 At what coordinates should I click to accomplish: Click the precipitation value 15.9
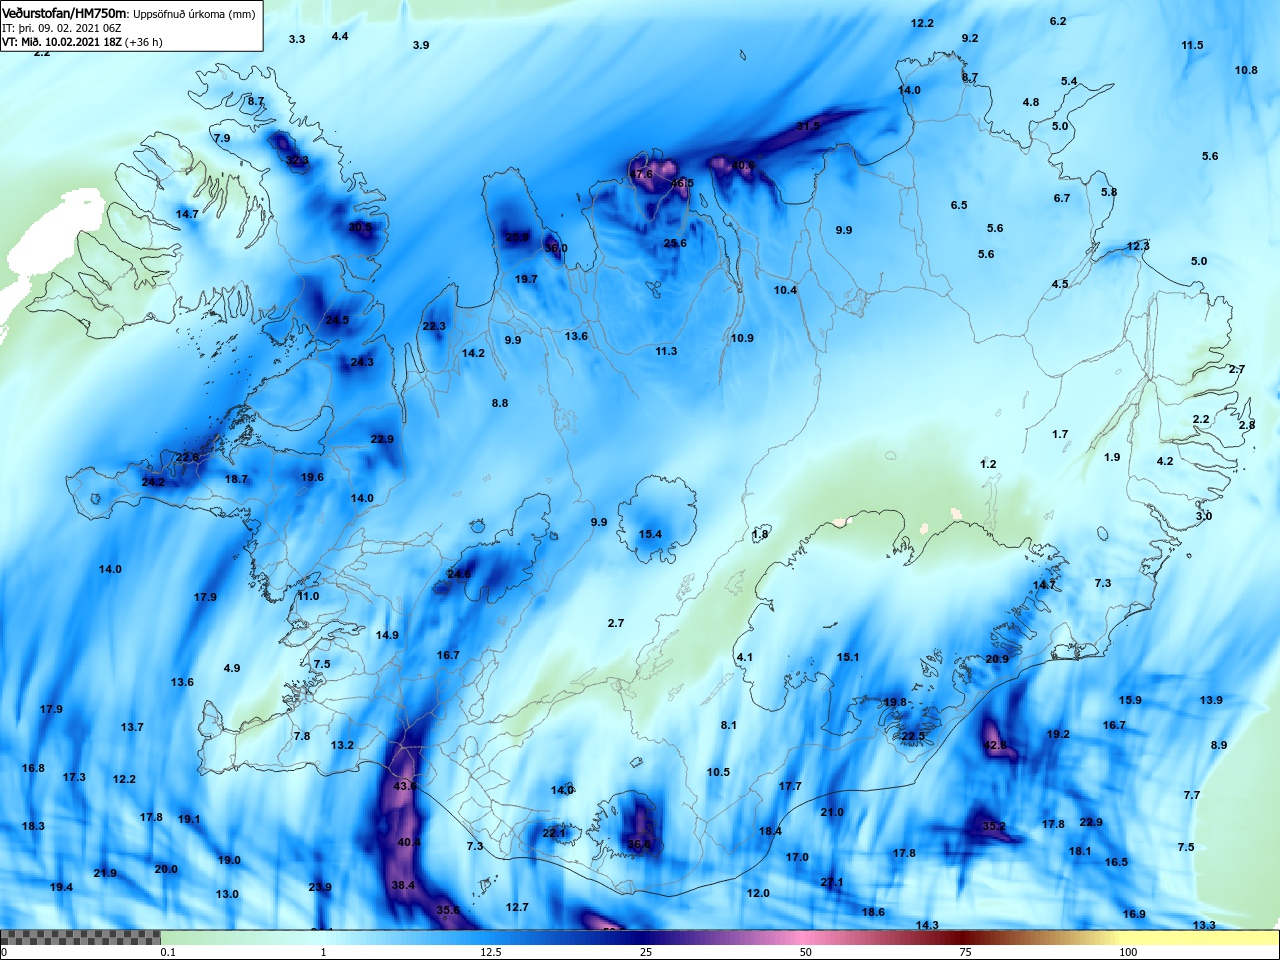pyautogui.click(x=1130, y=700)
